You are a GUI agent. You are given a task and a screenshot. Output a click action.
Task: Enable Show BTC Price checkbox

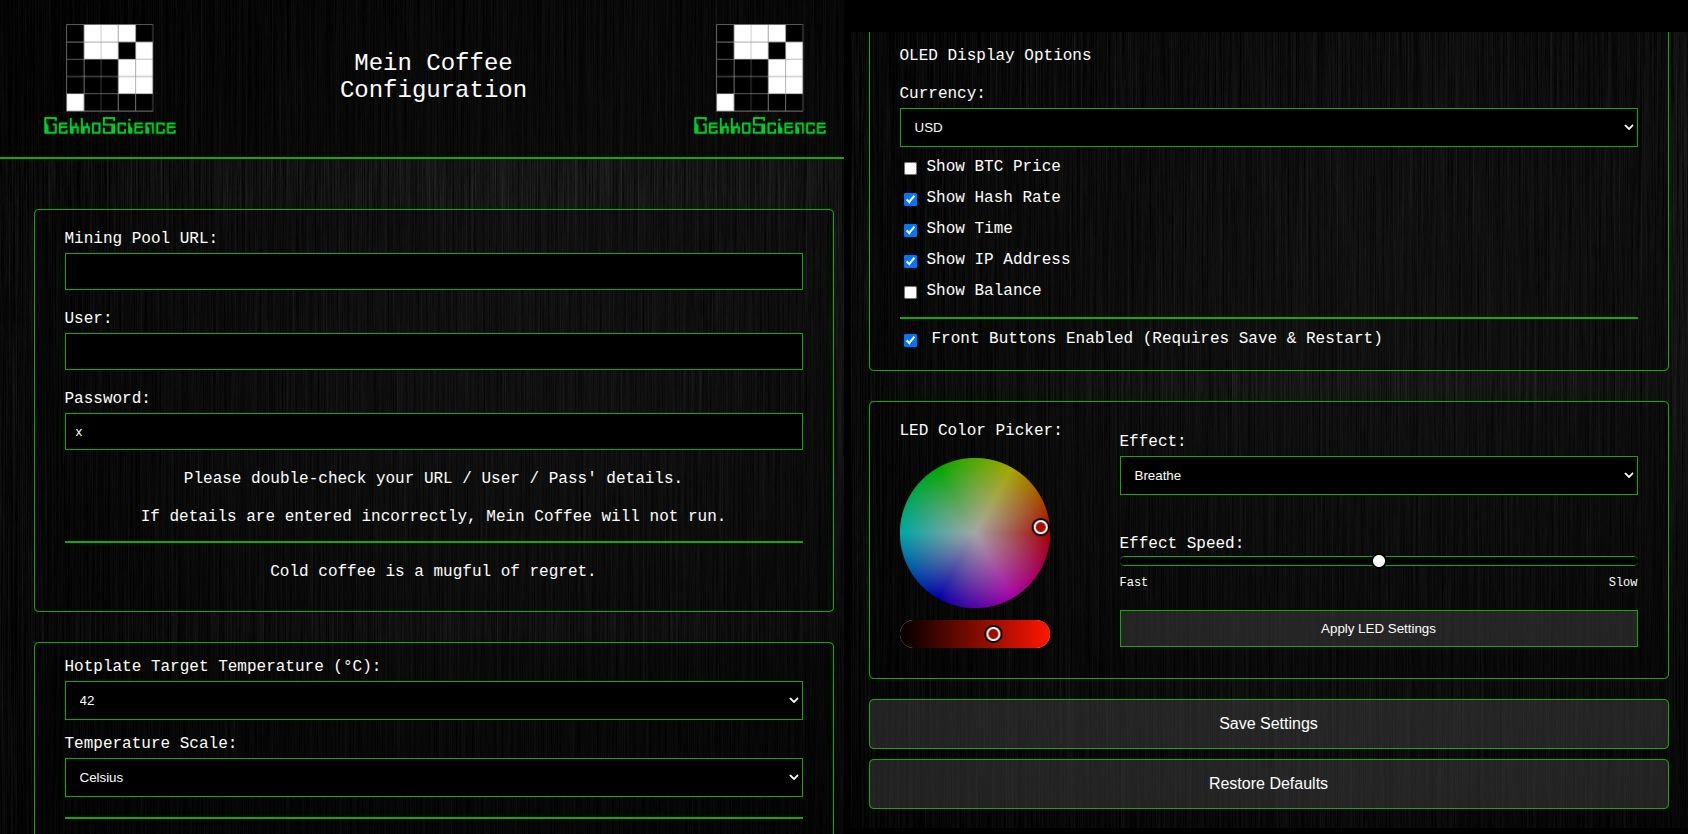click(x=910, y=168)
